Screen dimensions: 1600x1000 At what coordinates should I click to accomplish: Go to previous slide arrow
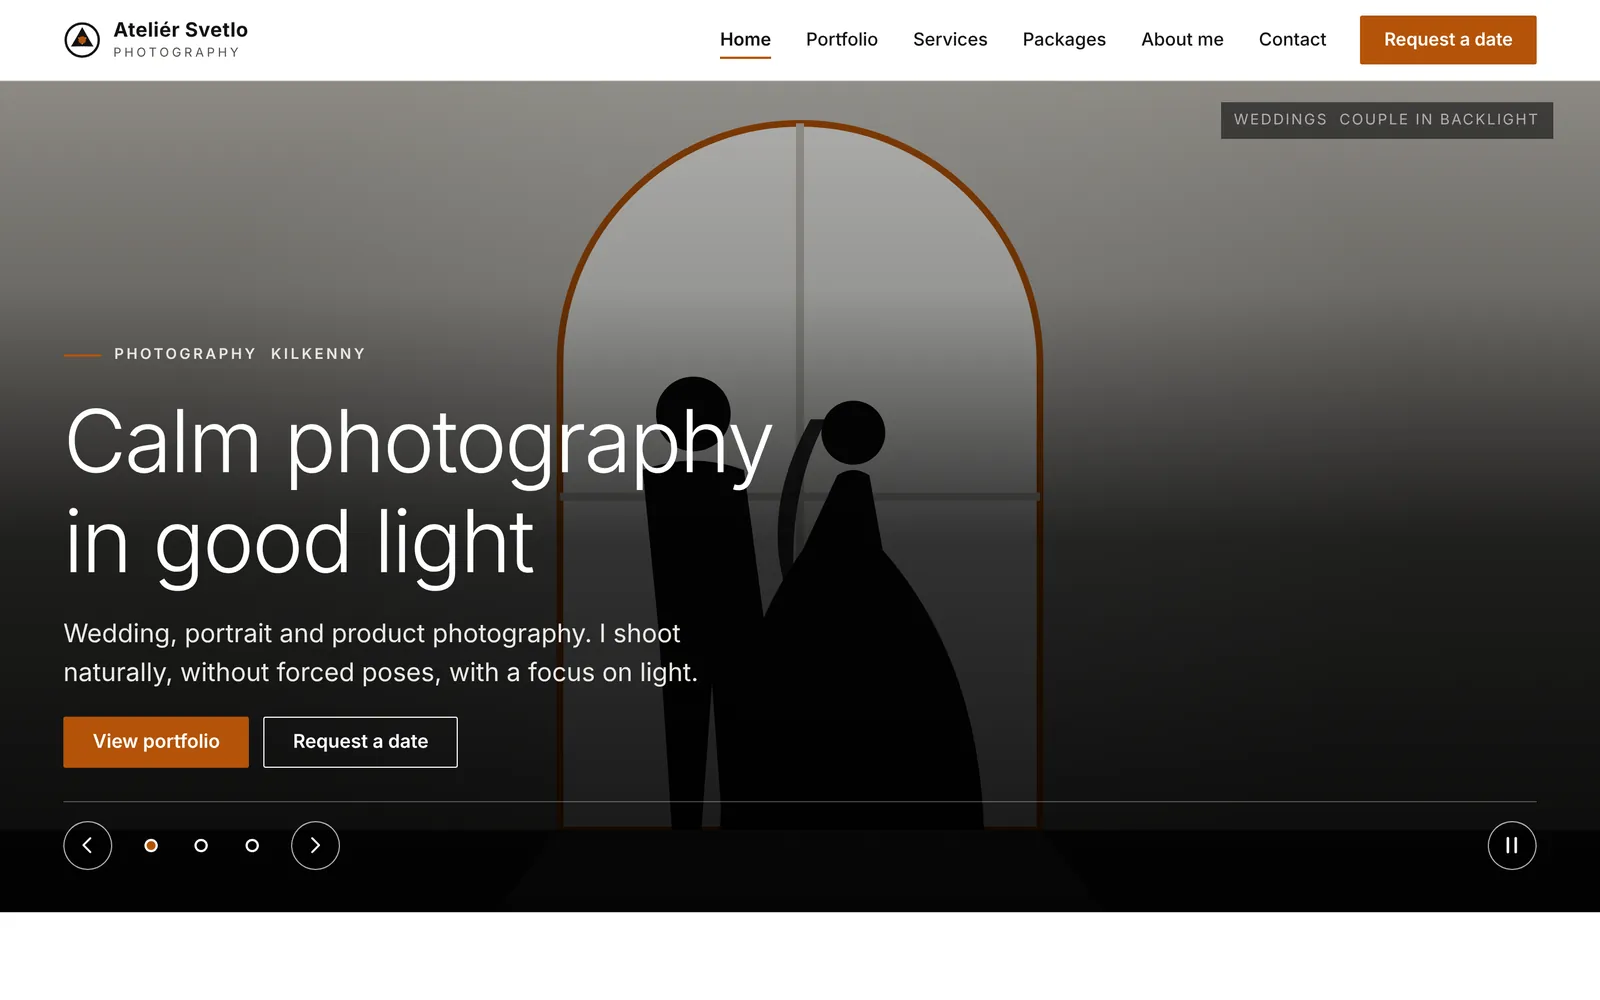[x=88, y=846]
